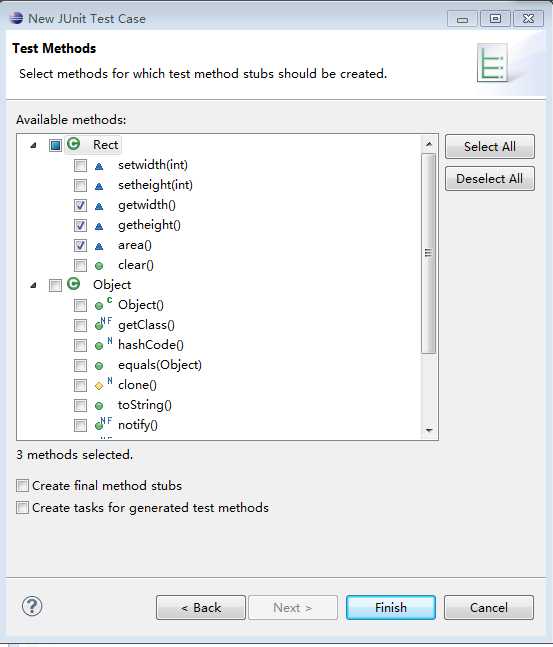Screen dimensions: 553x647
Task: Check the Object class checkbox
Action: point(55,285)
